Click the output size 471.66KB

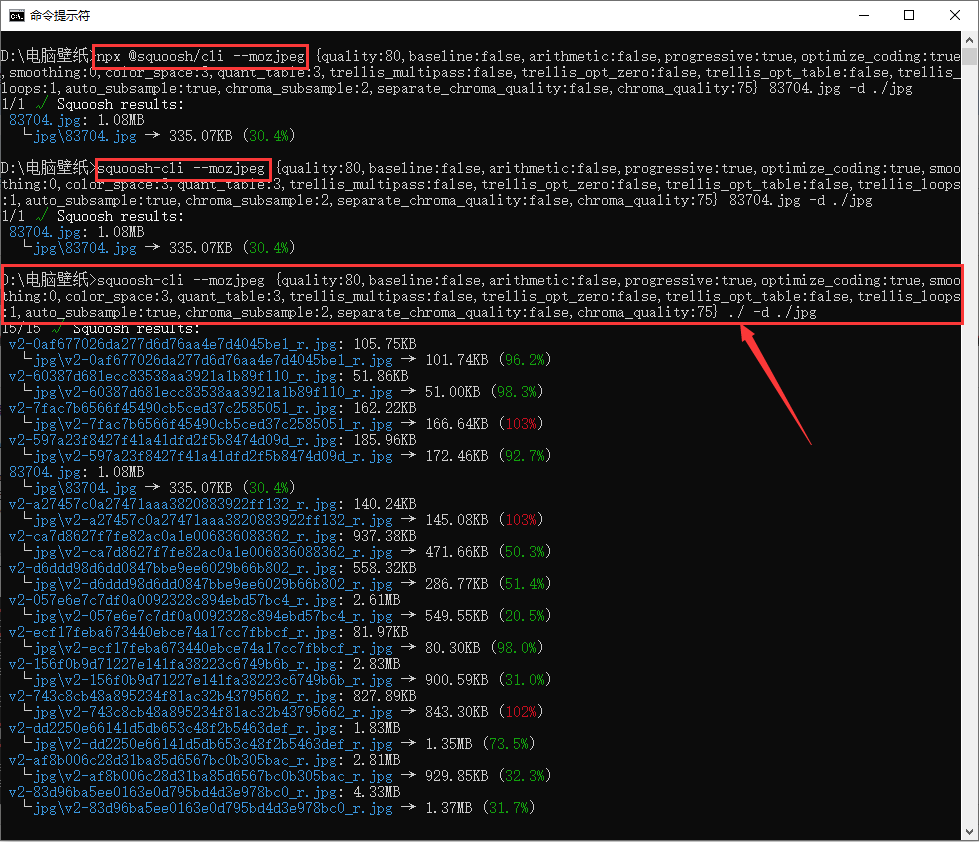[x=456, y=552]
